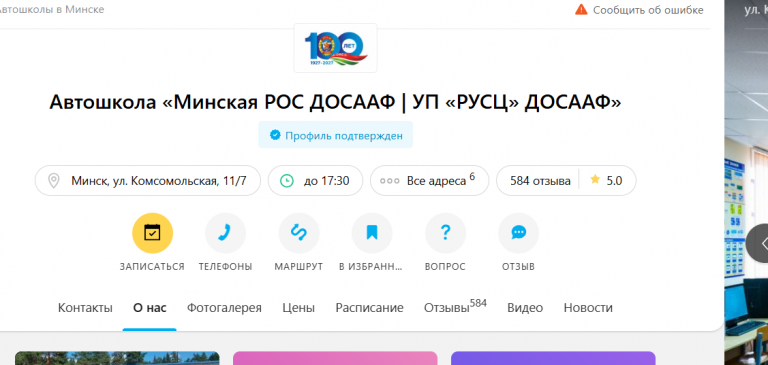768x365 pixels.
Task: Open address Минск, ул. Комсомольская, 11/7
Action: 147,181
